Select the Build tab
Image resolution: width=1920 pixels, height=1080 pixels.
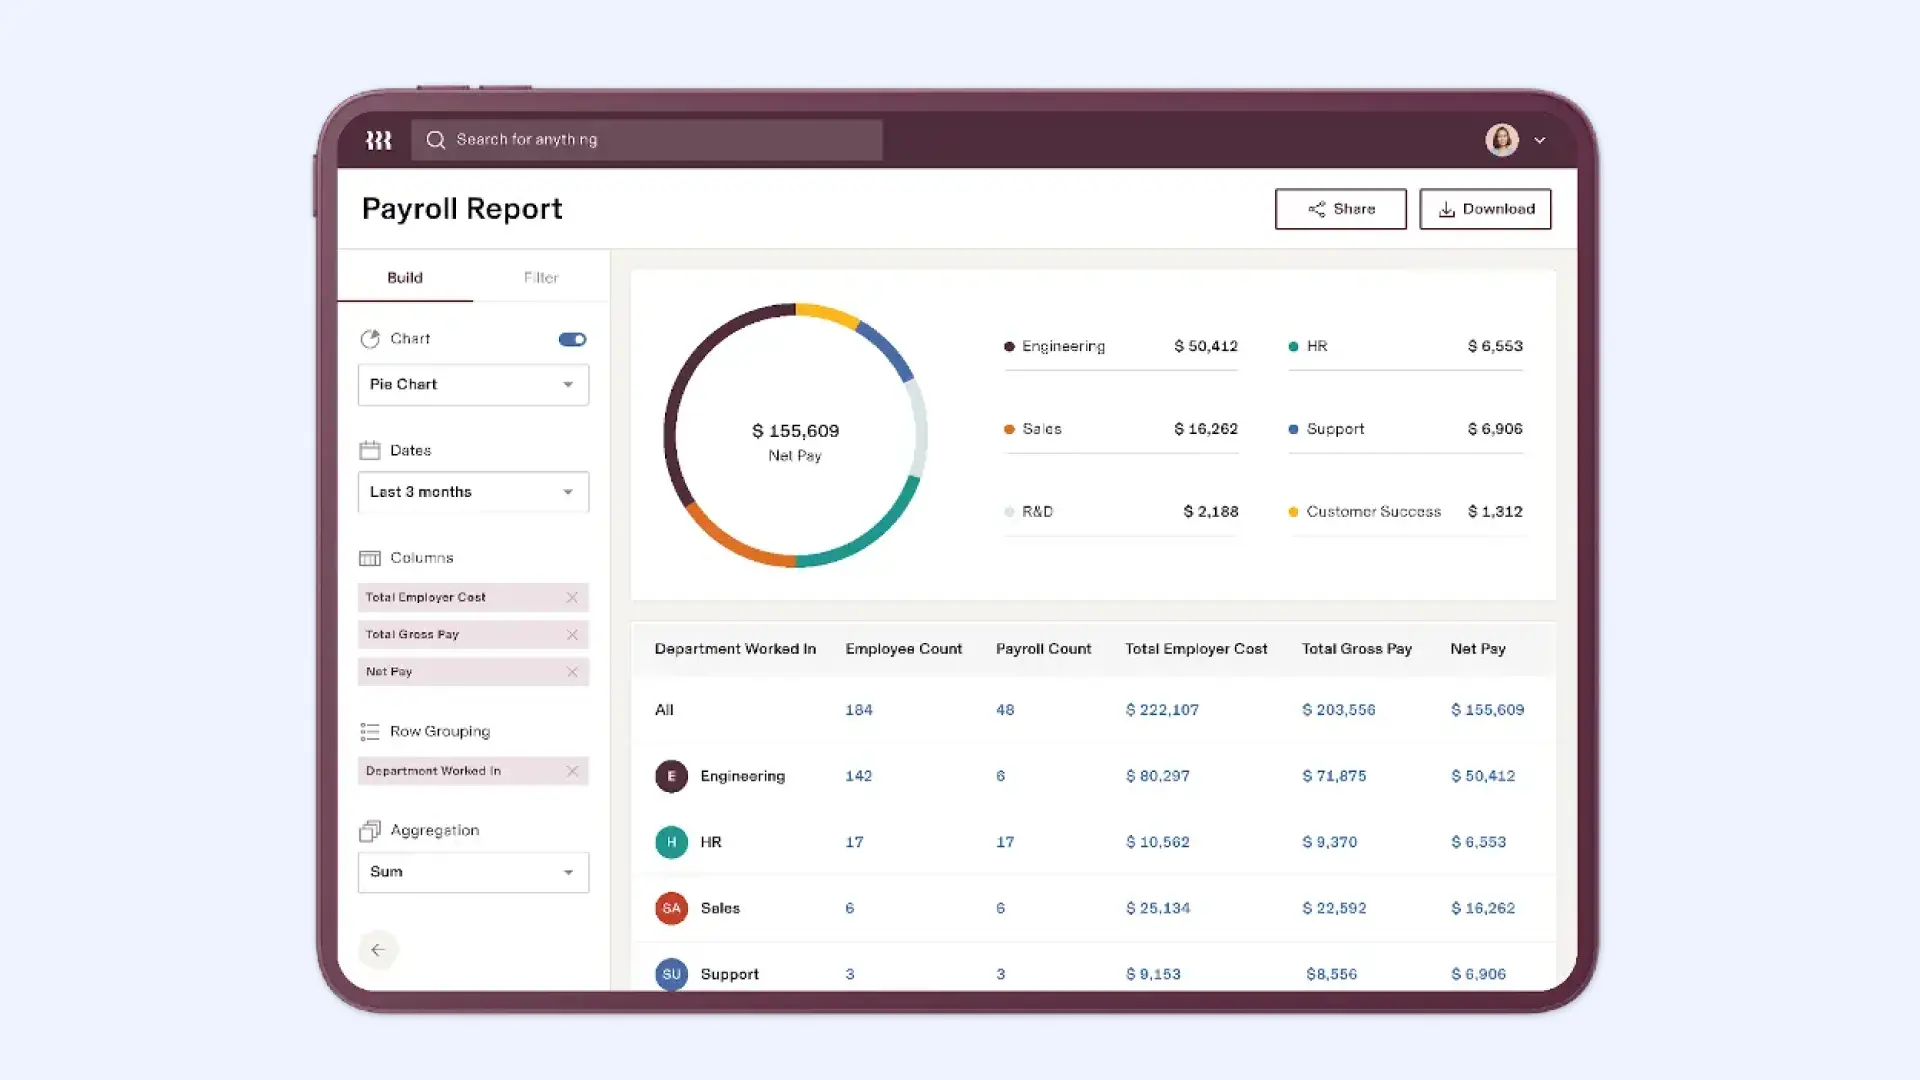(x=405, y=278)
